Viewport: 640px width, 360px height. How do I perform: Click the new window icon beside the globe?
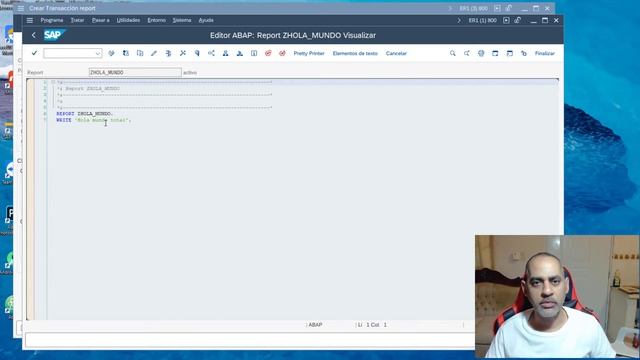click(495, 53)
